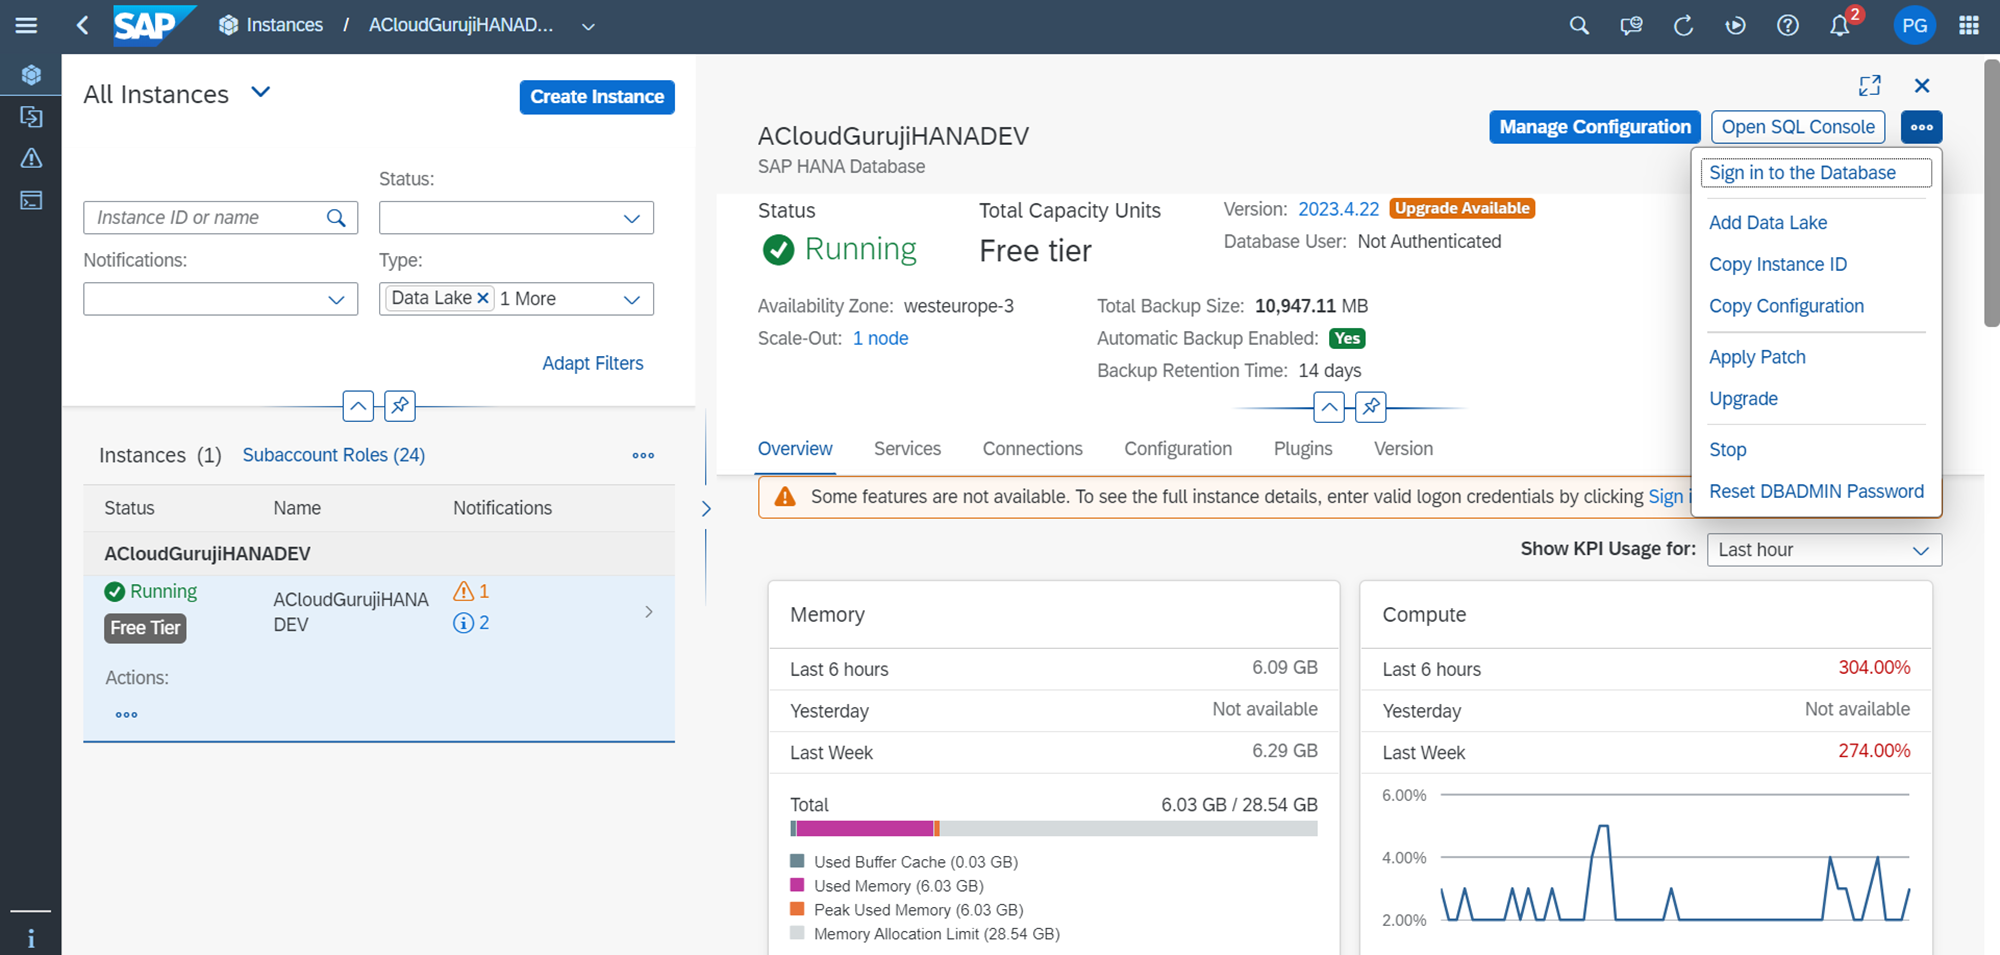Click the refresh icon in header
The height and width of the screenshot is (955, 2000).
pyautogui.click(x=1684, y=26)
